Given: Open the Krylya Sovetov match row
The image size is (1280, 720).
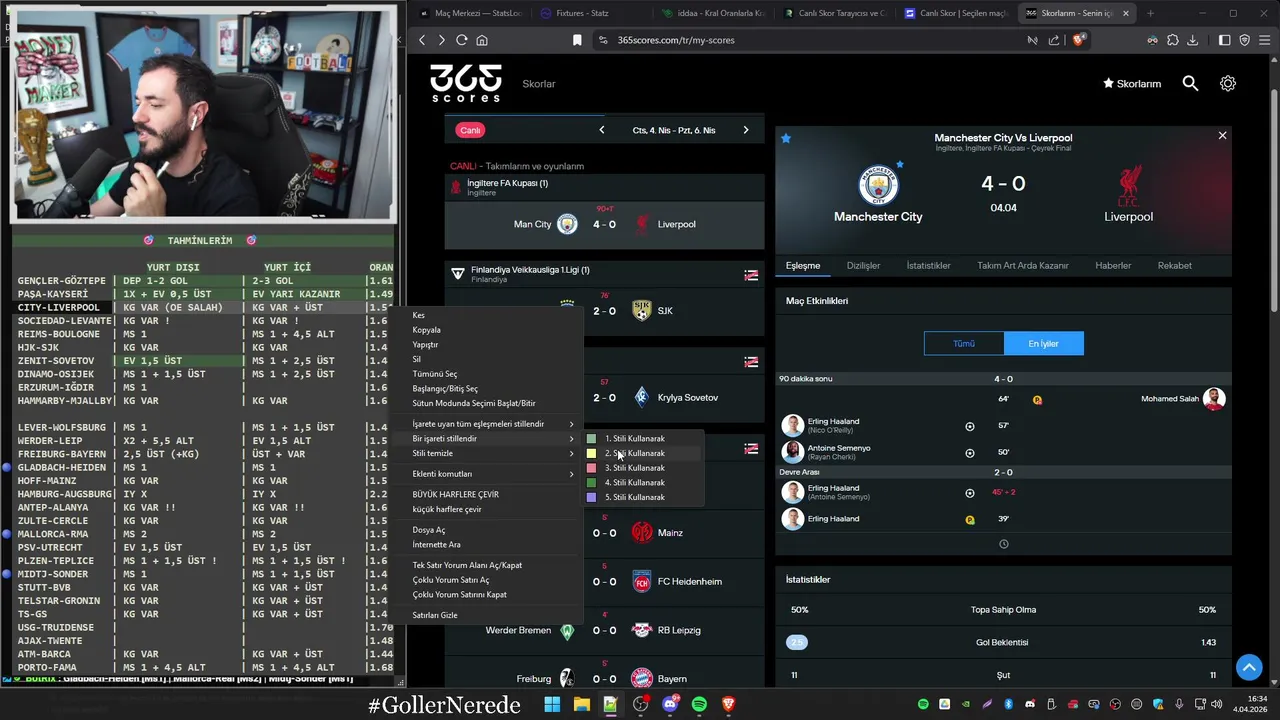Looking at the screenshot, I should click(604, 397).
